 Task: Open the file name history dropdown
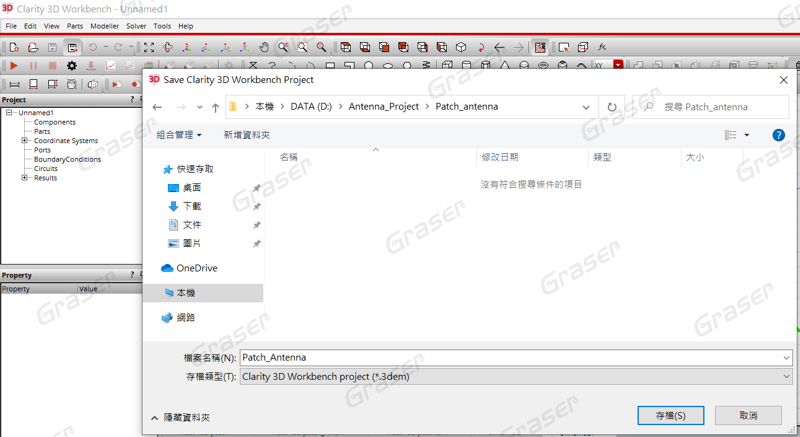[x=786, y=358]
